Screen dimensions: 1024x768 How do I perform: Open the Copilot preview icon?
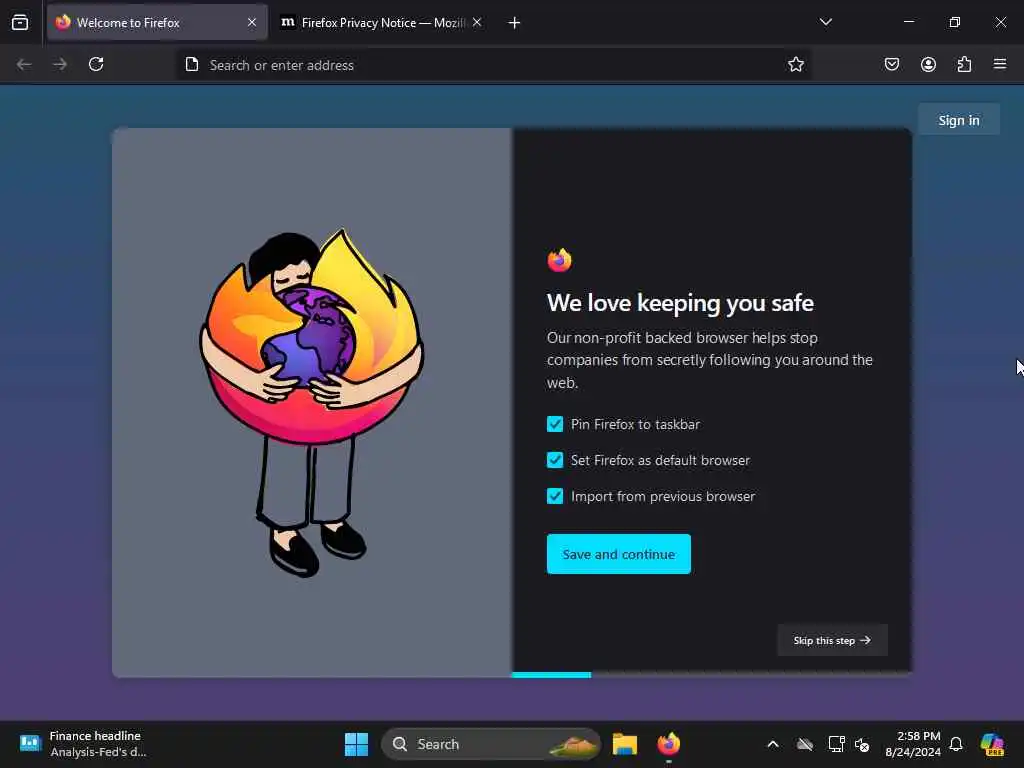(x=992, y=744)
